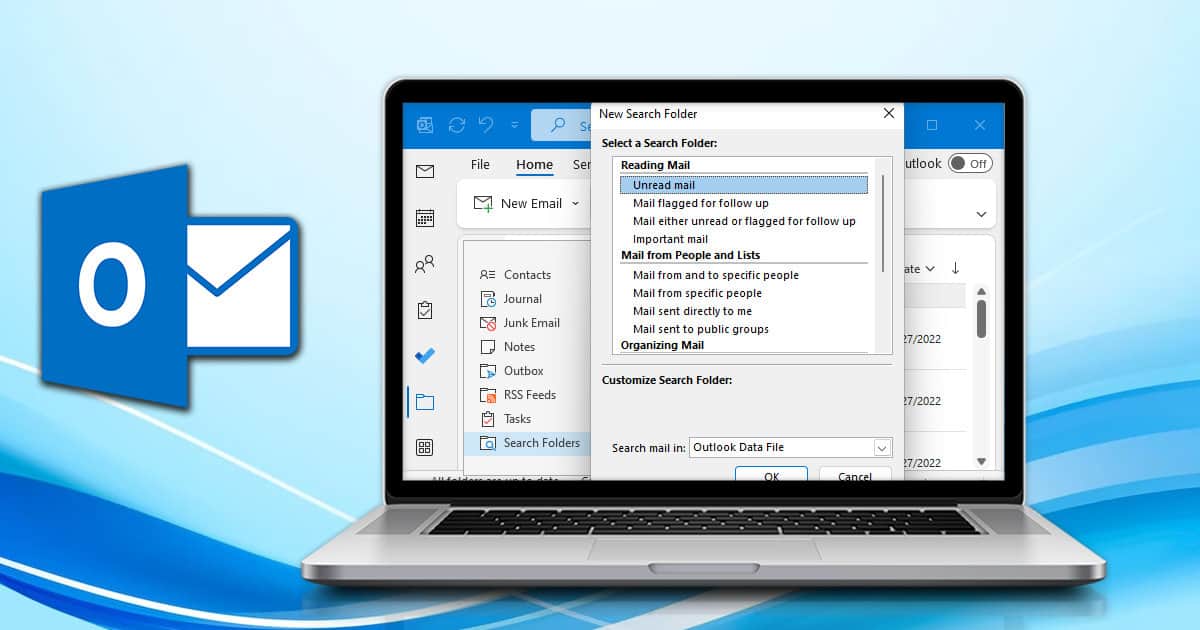Close the New Search Folder dialog

pos(888,114)
